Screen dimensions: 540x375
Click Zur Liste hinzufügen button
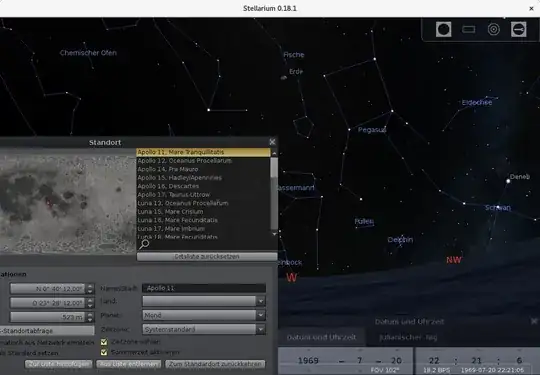(x=59, y=364)
